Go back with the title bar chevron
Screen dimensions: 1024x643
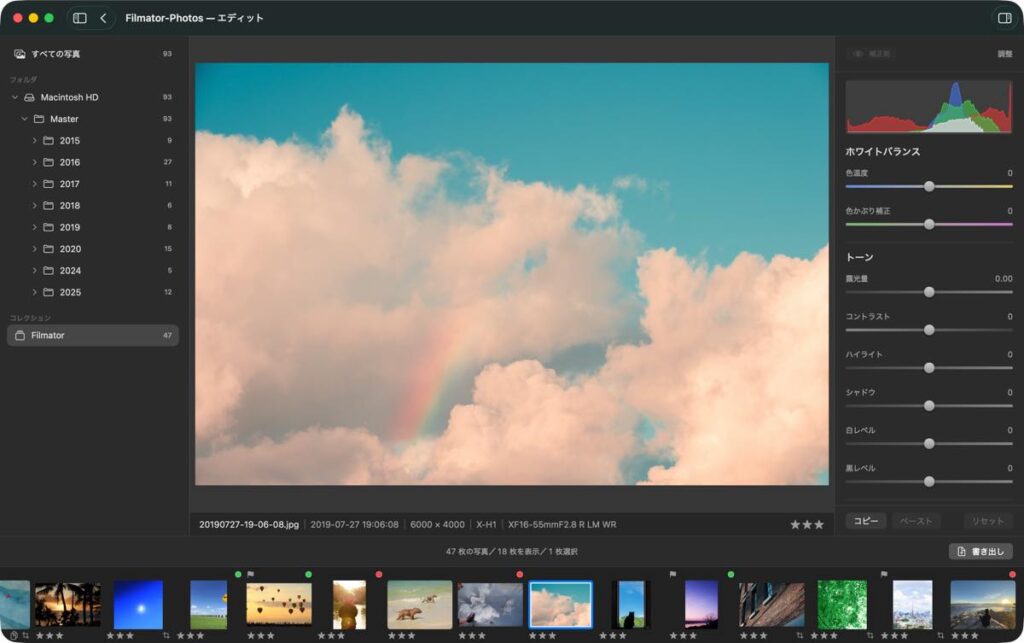tap(103, 18)
